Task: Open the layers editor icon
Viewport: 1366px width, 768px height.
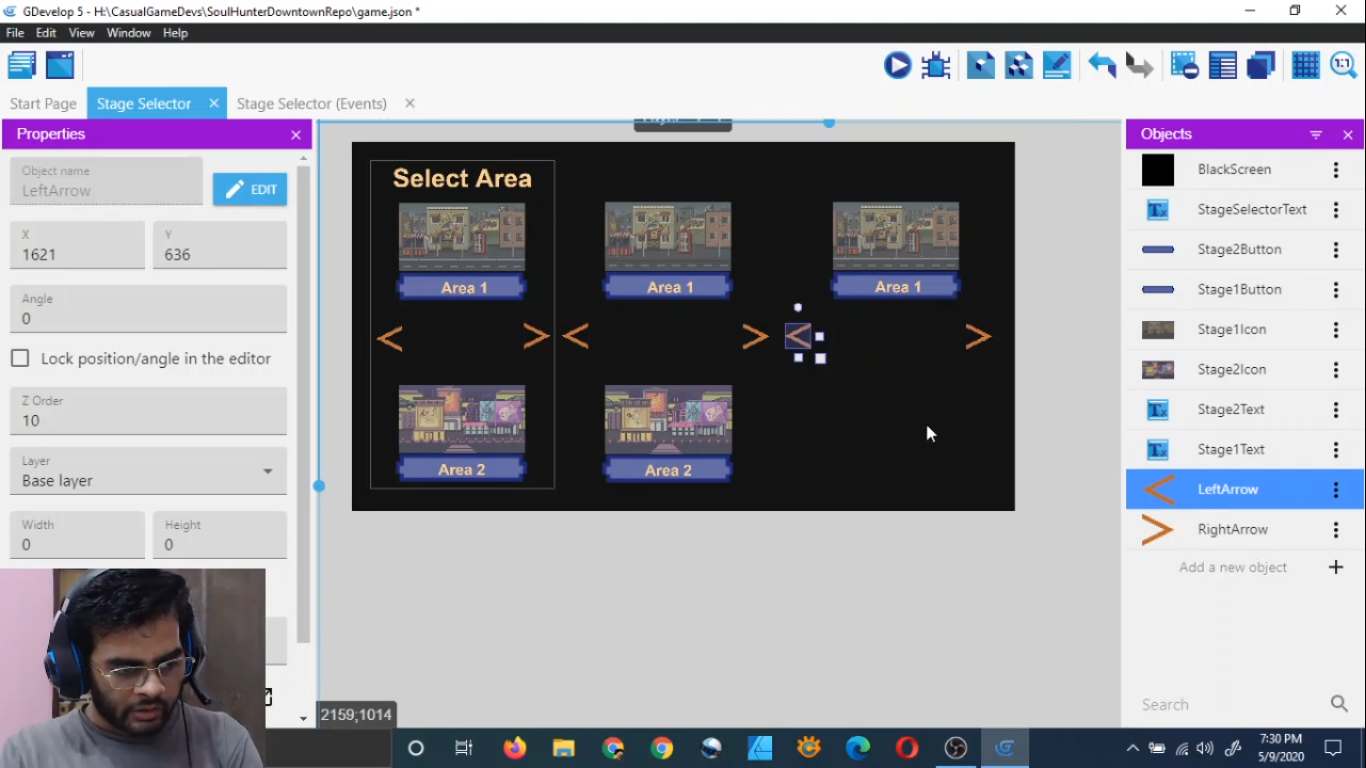Action: tap(1261, 66)
